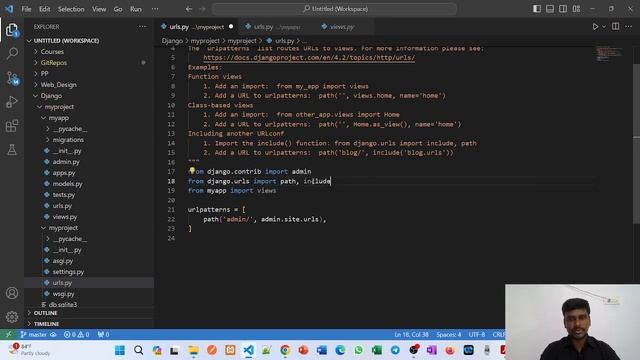Viewport: 640px width, 360px height.
Task: Go forward with the navigation arrow
Action: [202, 9]
